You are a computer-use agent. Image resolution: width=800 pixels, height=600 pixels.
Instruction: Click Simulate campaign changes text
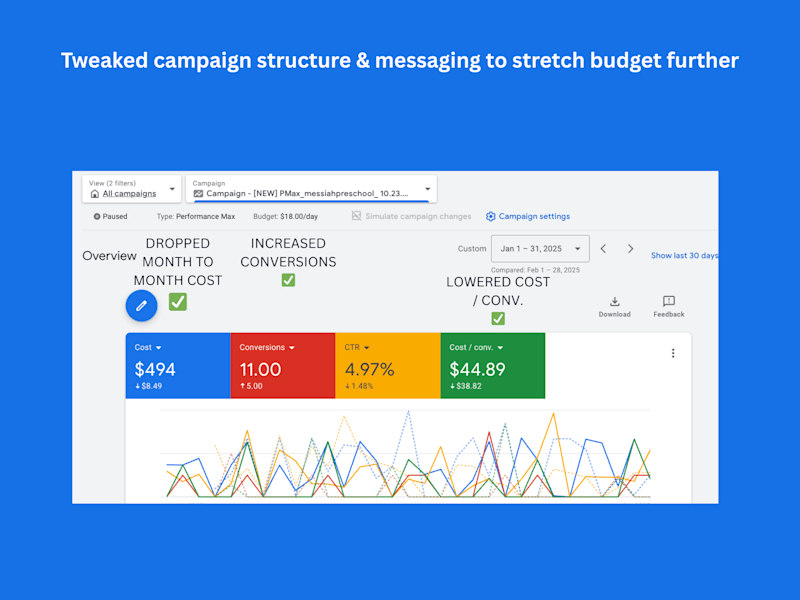click(x=418, y=216)
